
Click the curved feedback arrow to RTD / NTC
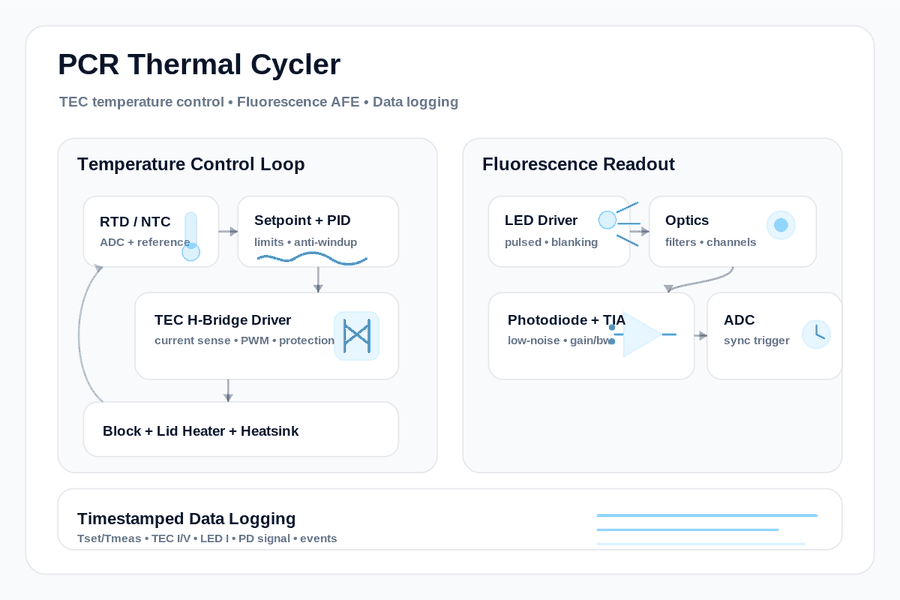(x=90, y=333)
